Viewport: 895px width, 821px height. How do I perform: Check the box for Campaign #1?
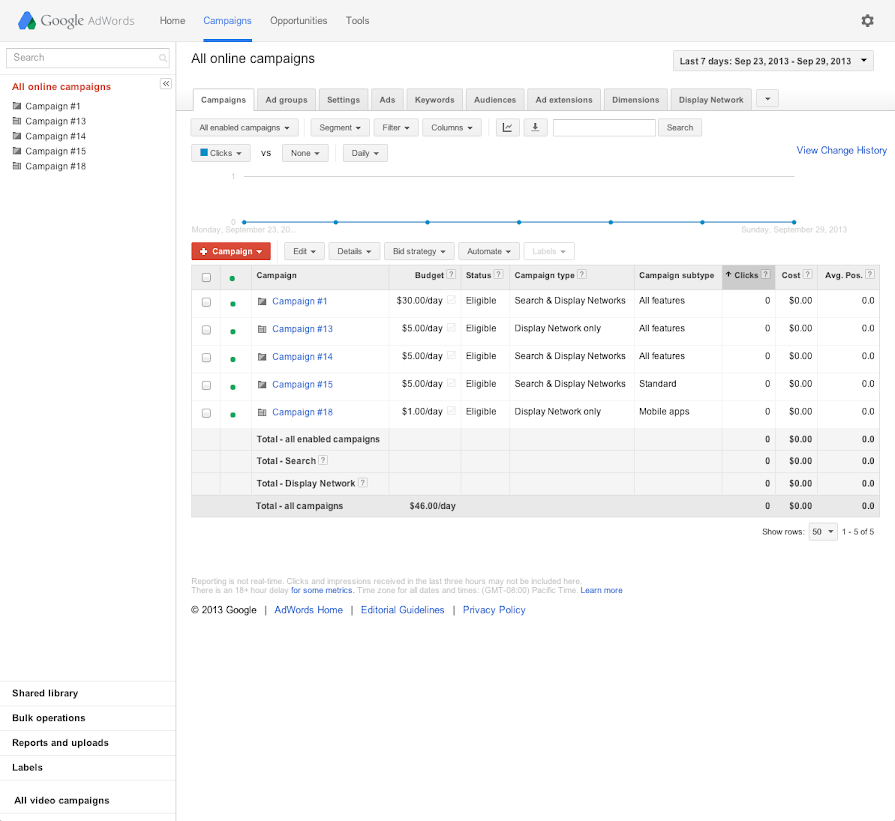[207, 302]
